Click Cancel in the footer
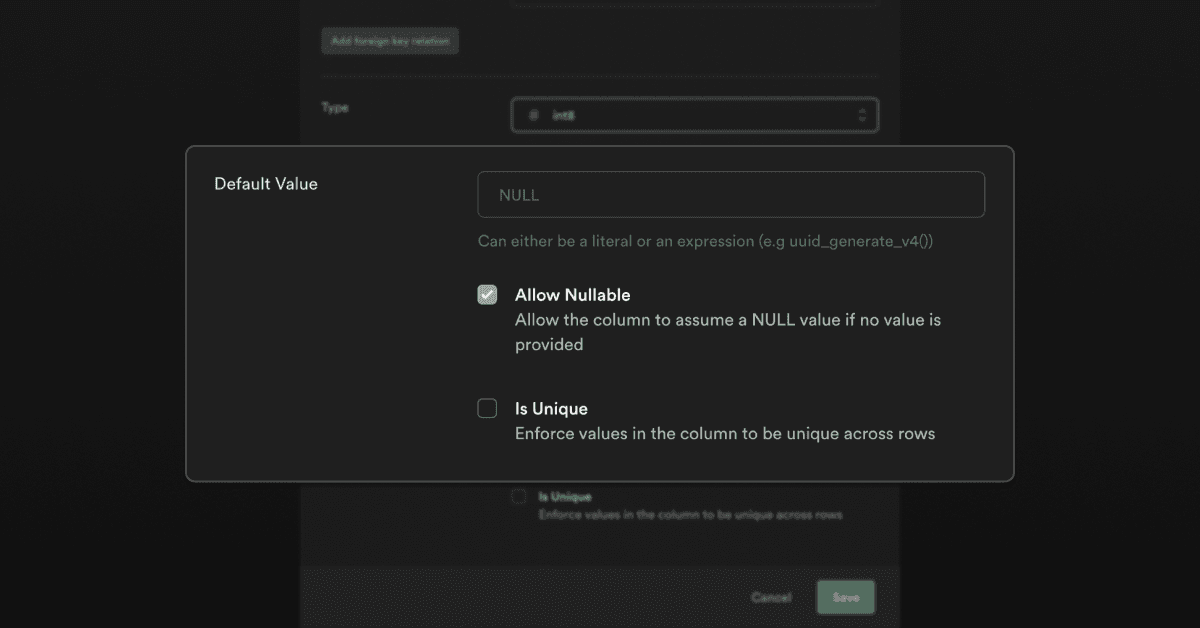This screenshot has height=628, width=1200. coord(771,597)
